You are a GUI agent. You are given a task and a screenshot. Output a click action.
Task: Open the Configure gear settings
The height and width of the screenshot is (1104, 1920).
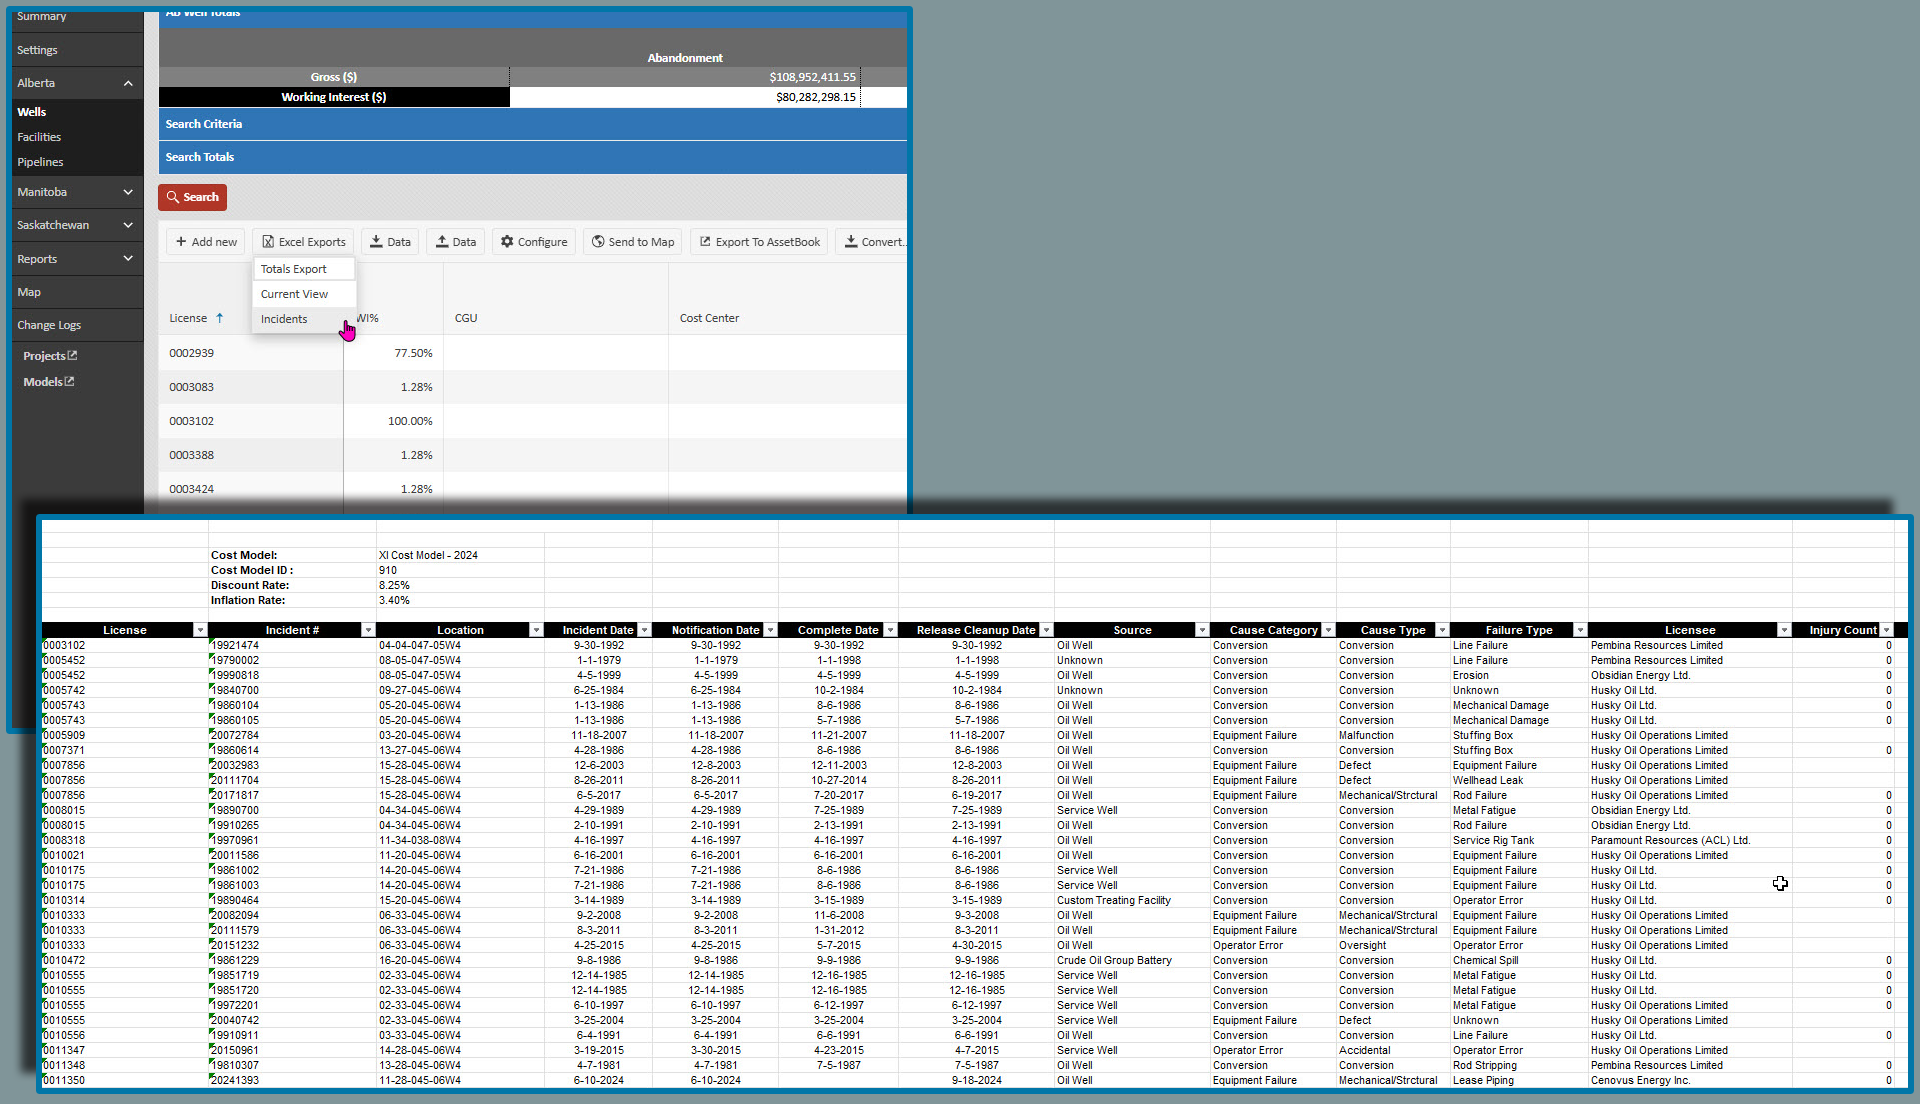pos(534,242)
